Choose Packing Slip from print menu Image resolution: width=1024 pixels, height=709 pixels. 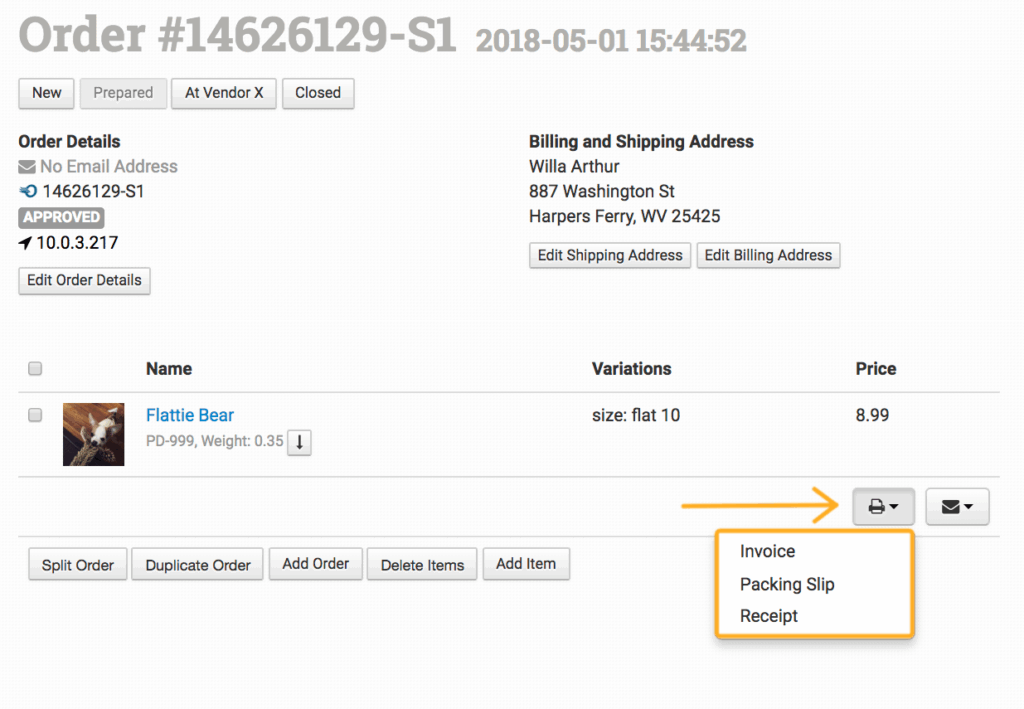click(786, 584)
